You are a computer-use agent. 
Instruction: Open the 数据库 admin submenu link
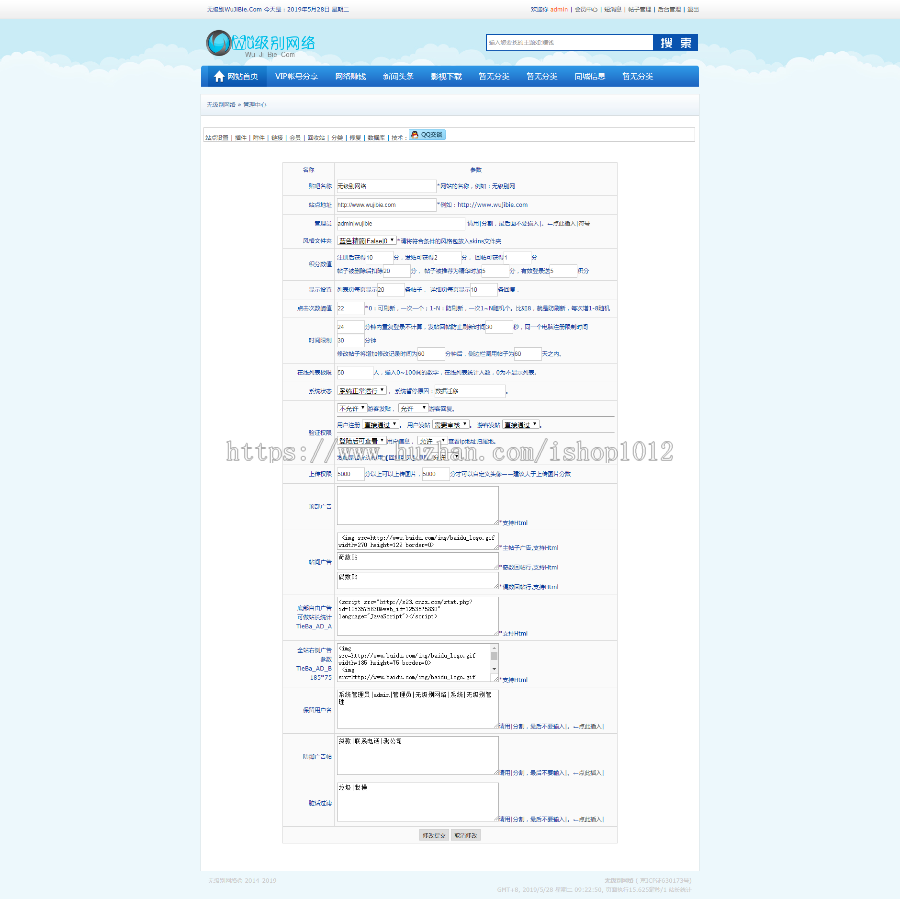[376, 138]
